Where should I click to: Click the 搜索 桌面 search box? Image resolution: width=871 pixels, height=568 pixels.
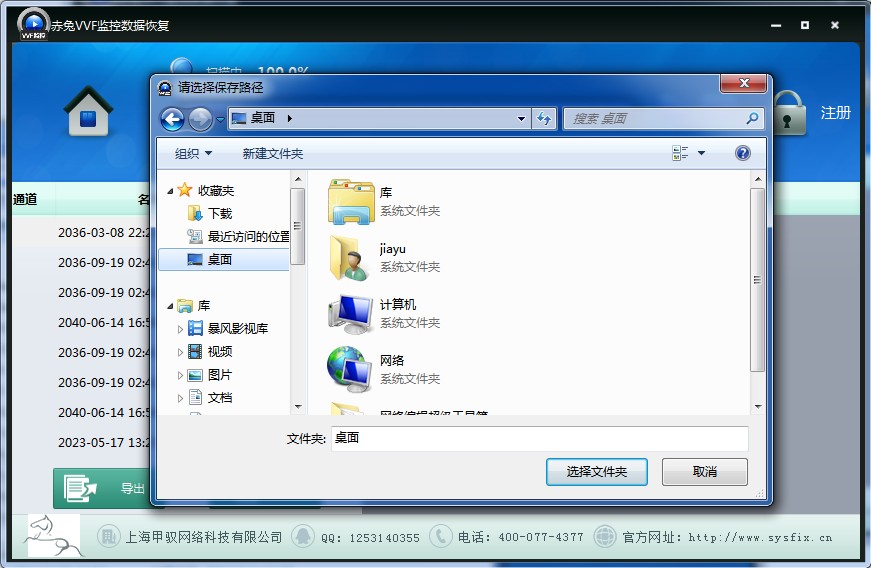coord(655,119)
